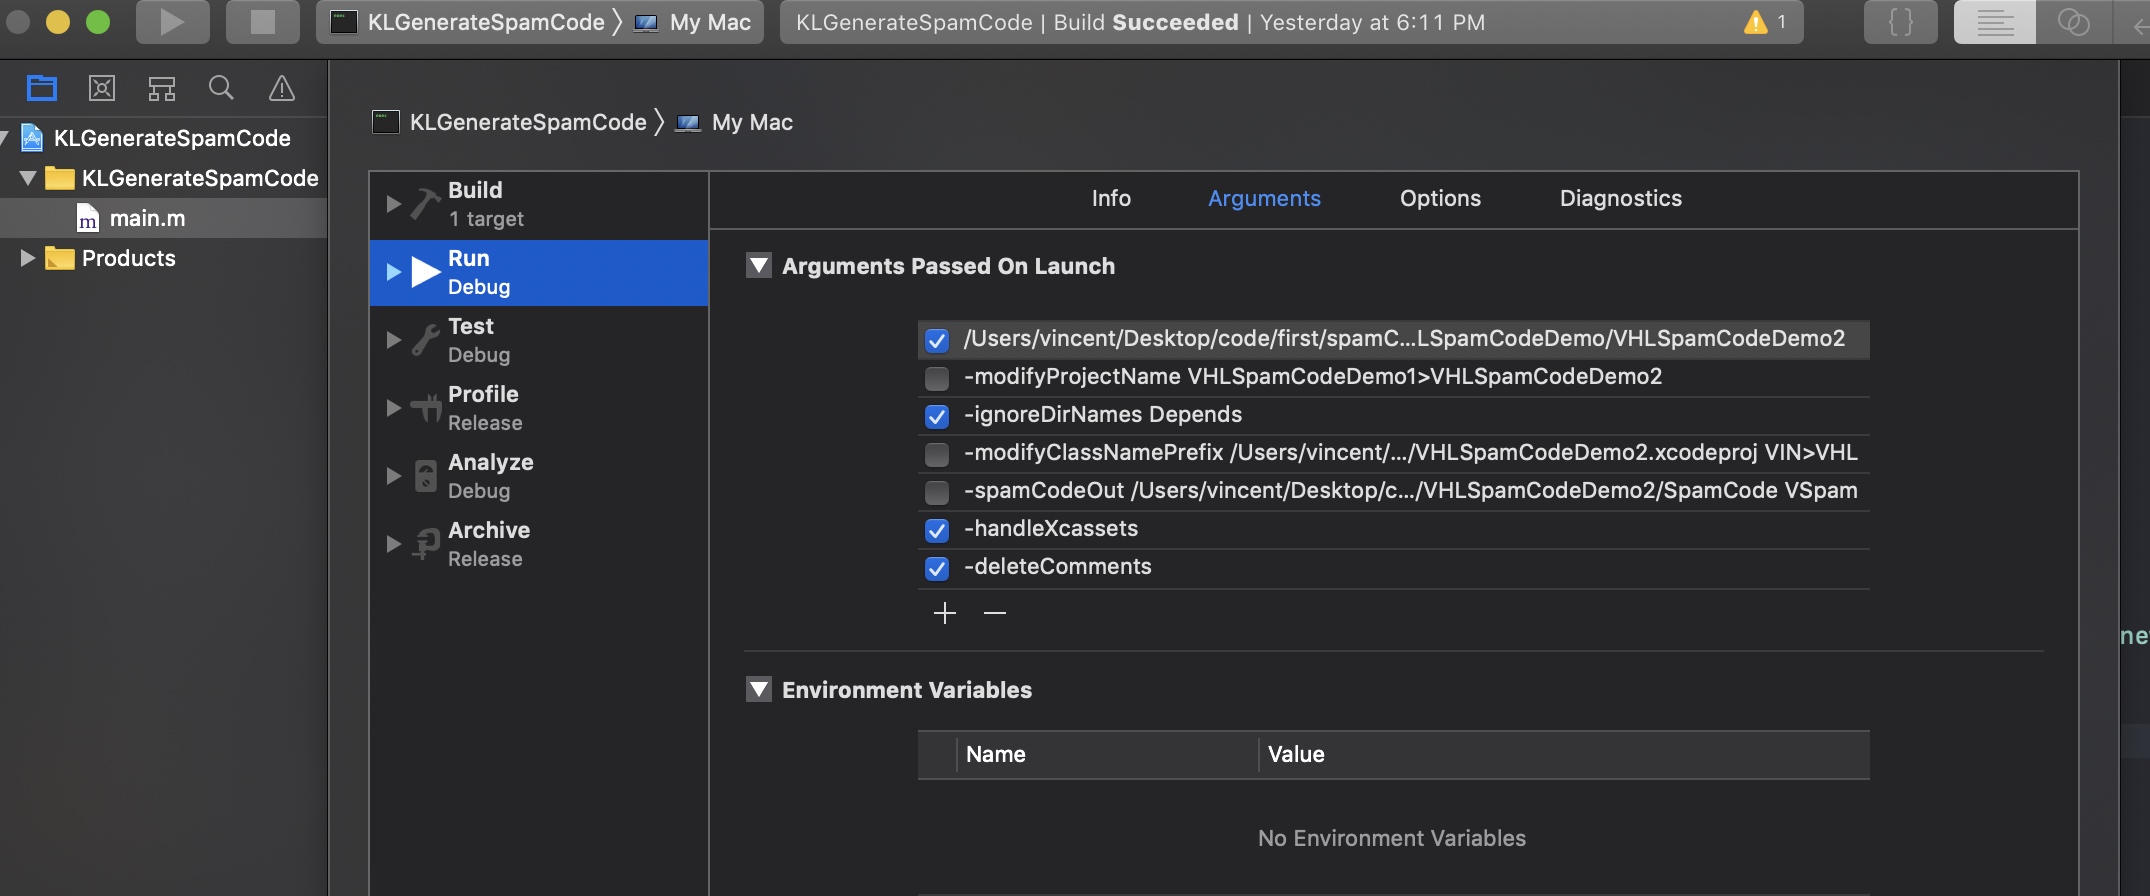Switch to the Diagnostics tab
This screenshot has width=2150, height=896.
(1620, 198)
